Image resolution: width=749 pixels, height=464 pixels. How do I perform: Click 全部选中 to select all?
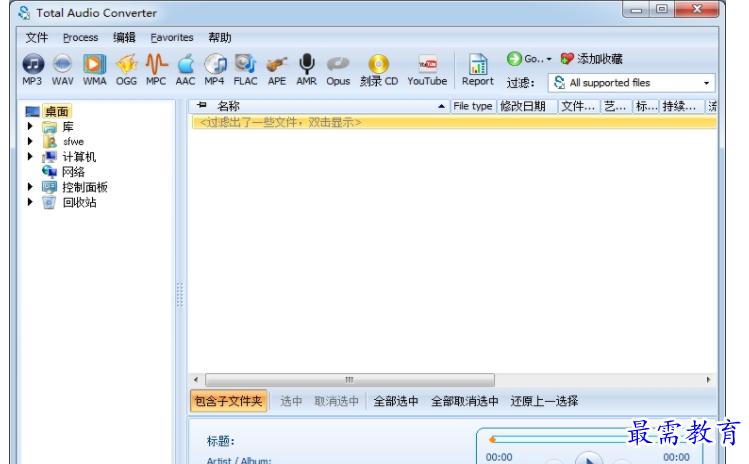[x=396, y=401]
